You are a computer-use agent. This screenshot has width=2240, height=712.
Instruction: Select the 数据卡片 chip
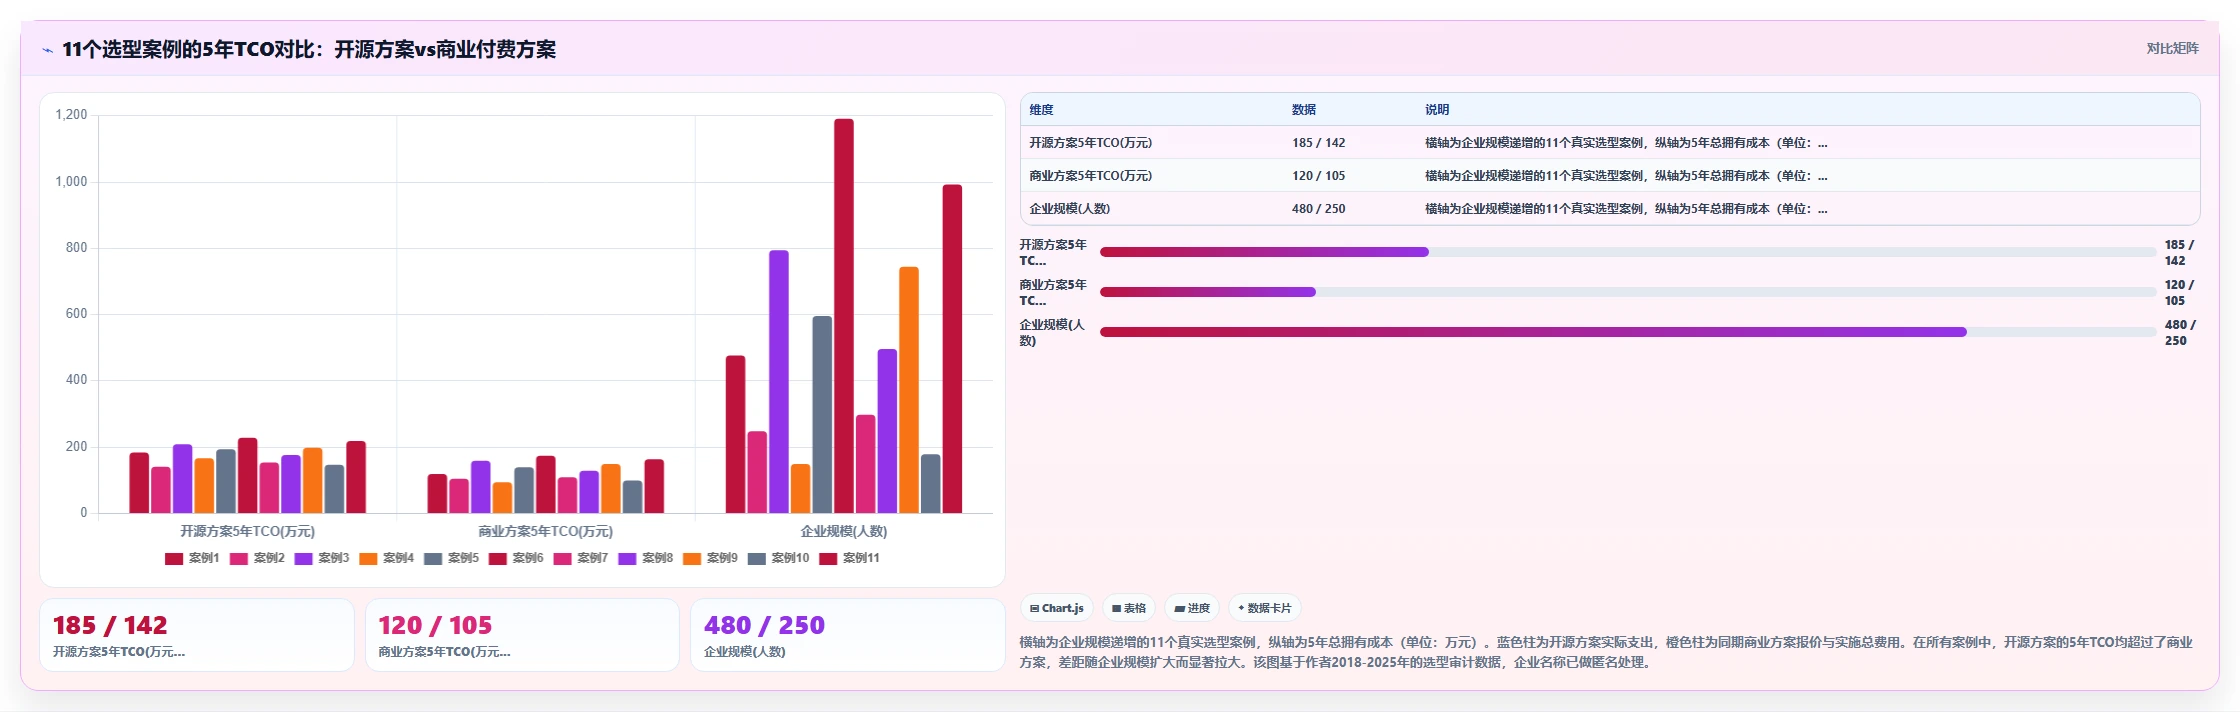1265,608
